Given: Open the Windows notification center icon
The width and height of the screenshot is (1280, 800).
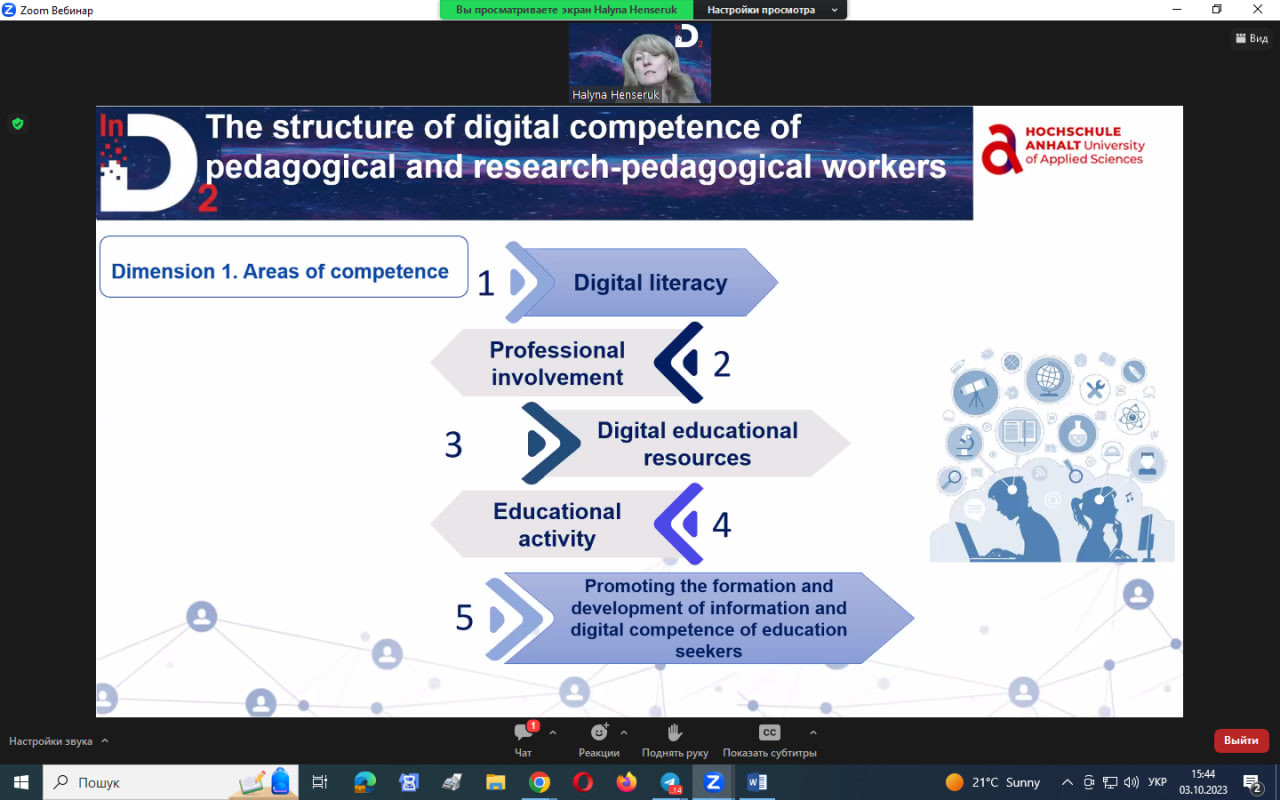Looking at the screenshot, I should [x=1252, y=782].
